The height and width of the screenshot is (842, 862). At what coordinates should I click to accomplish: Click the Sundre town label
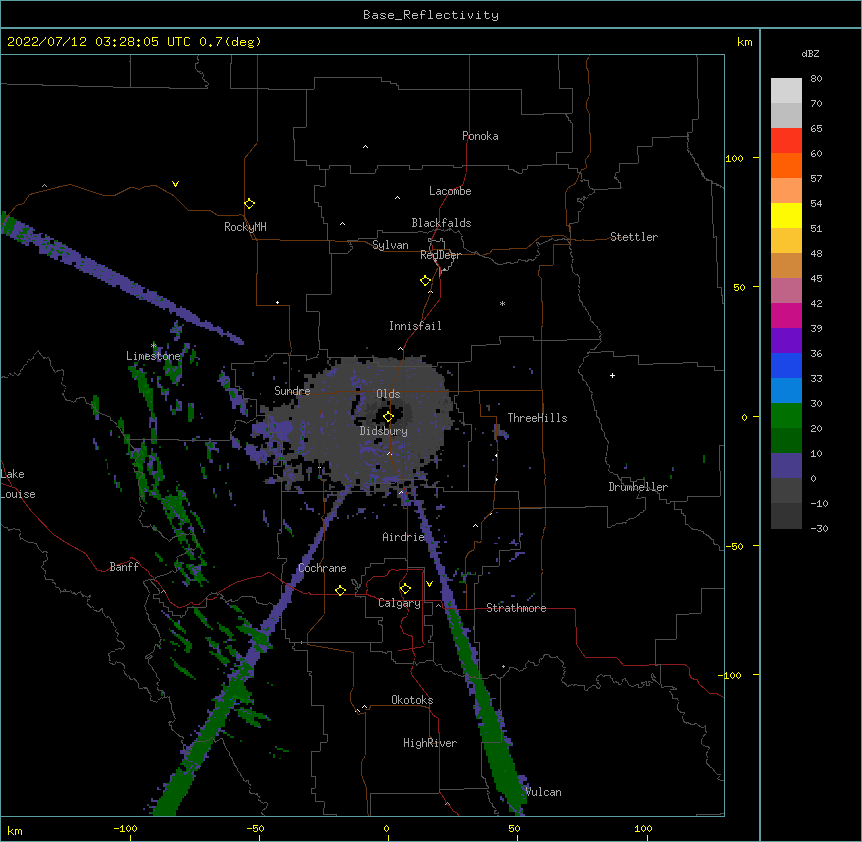(292, 391)
